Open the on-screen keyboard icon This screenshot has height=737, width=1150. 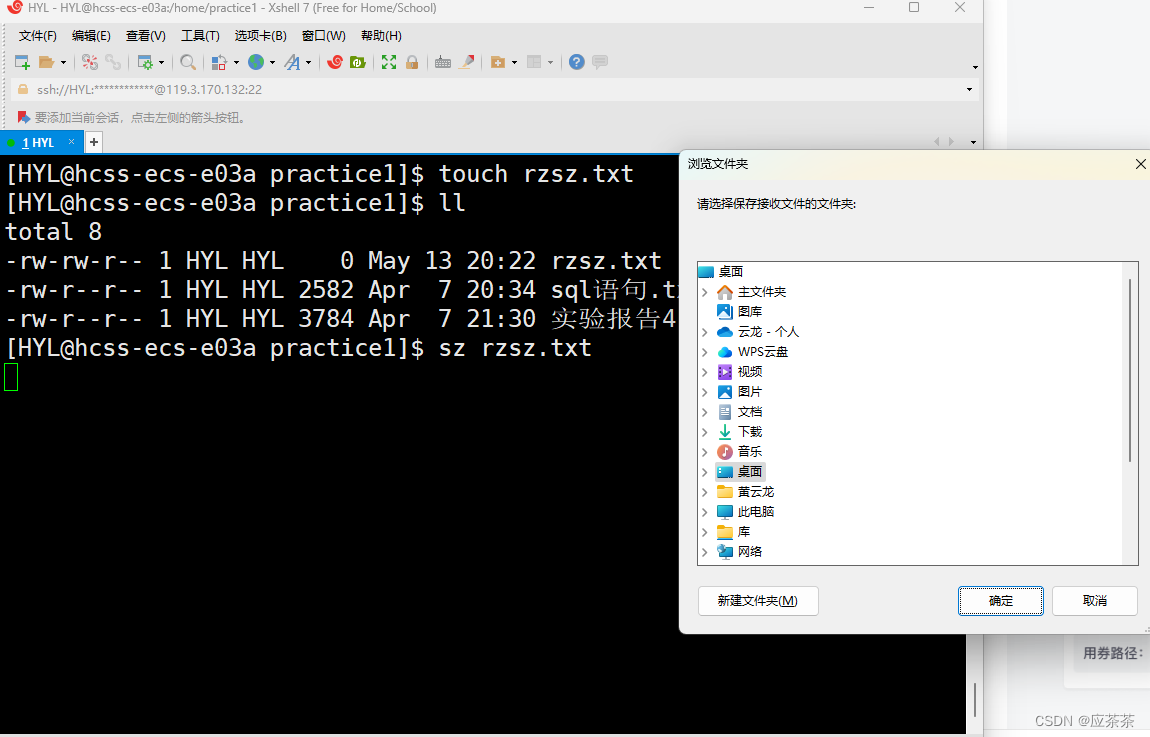click(443, 62)
